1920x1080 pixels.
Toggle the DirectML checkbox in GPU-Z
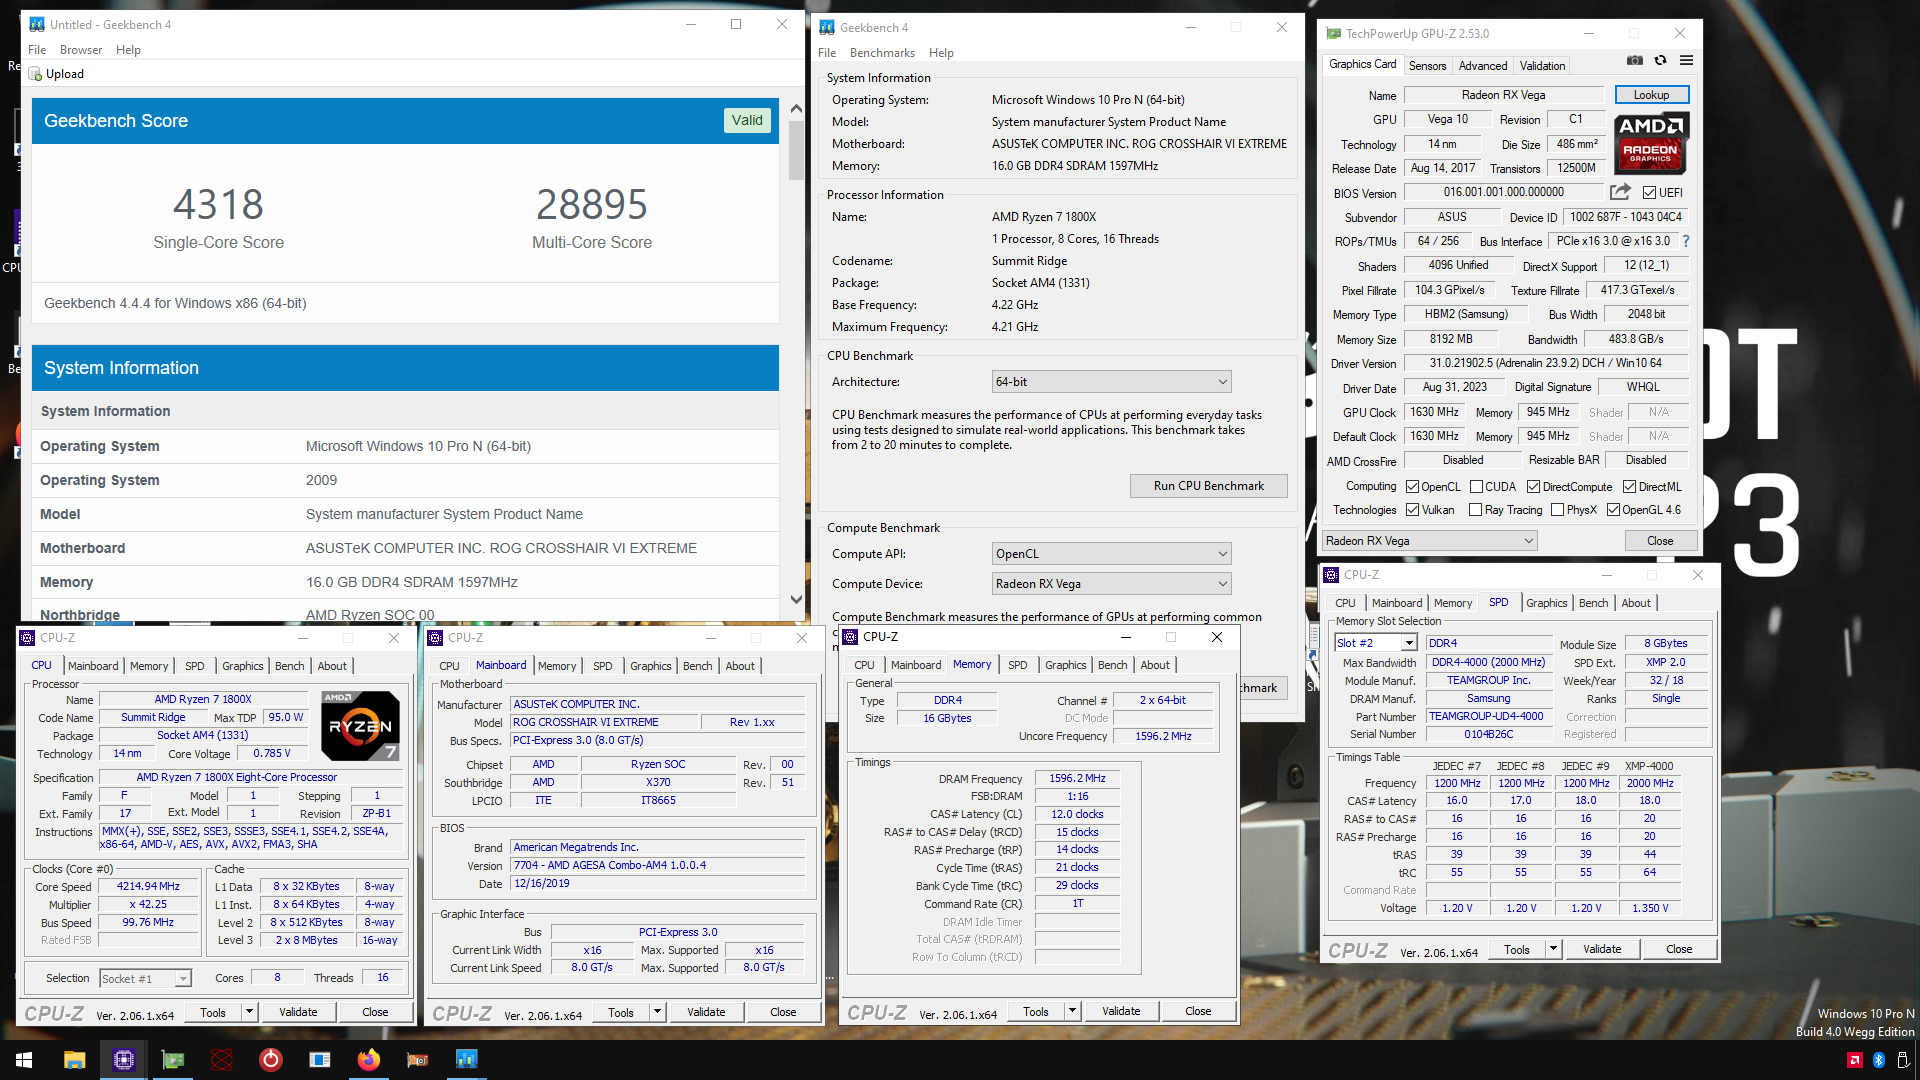(x=1629, y=487)
